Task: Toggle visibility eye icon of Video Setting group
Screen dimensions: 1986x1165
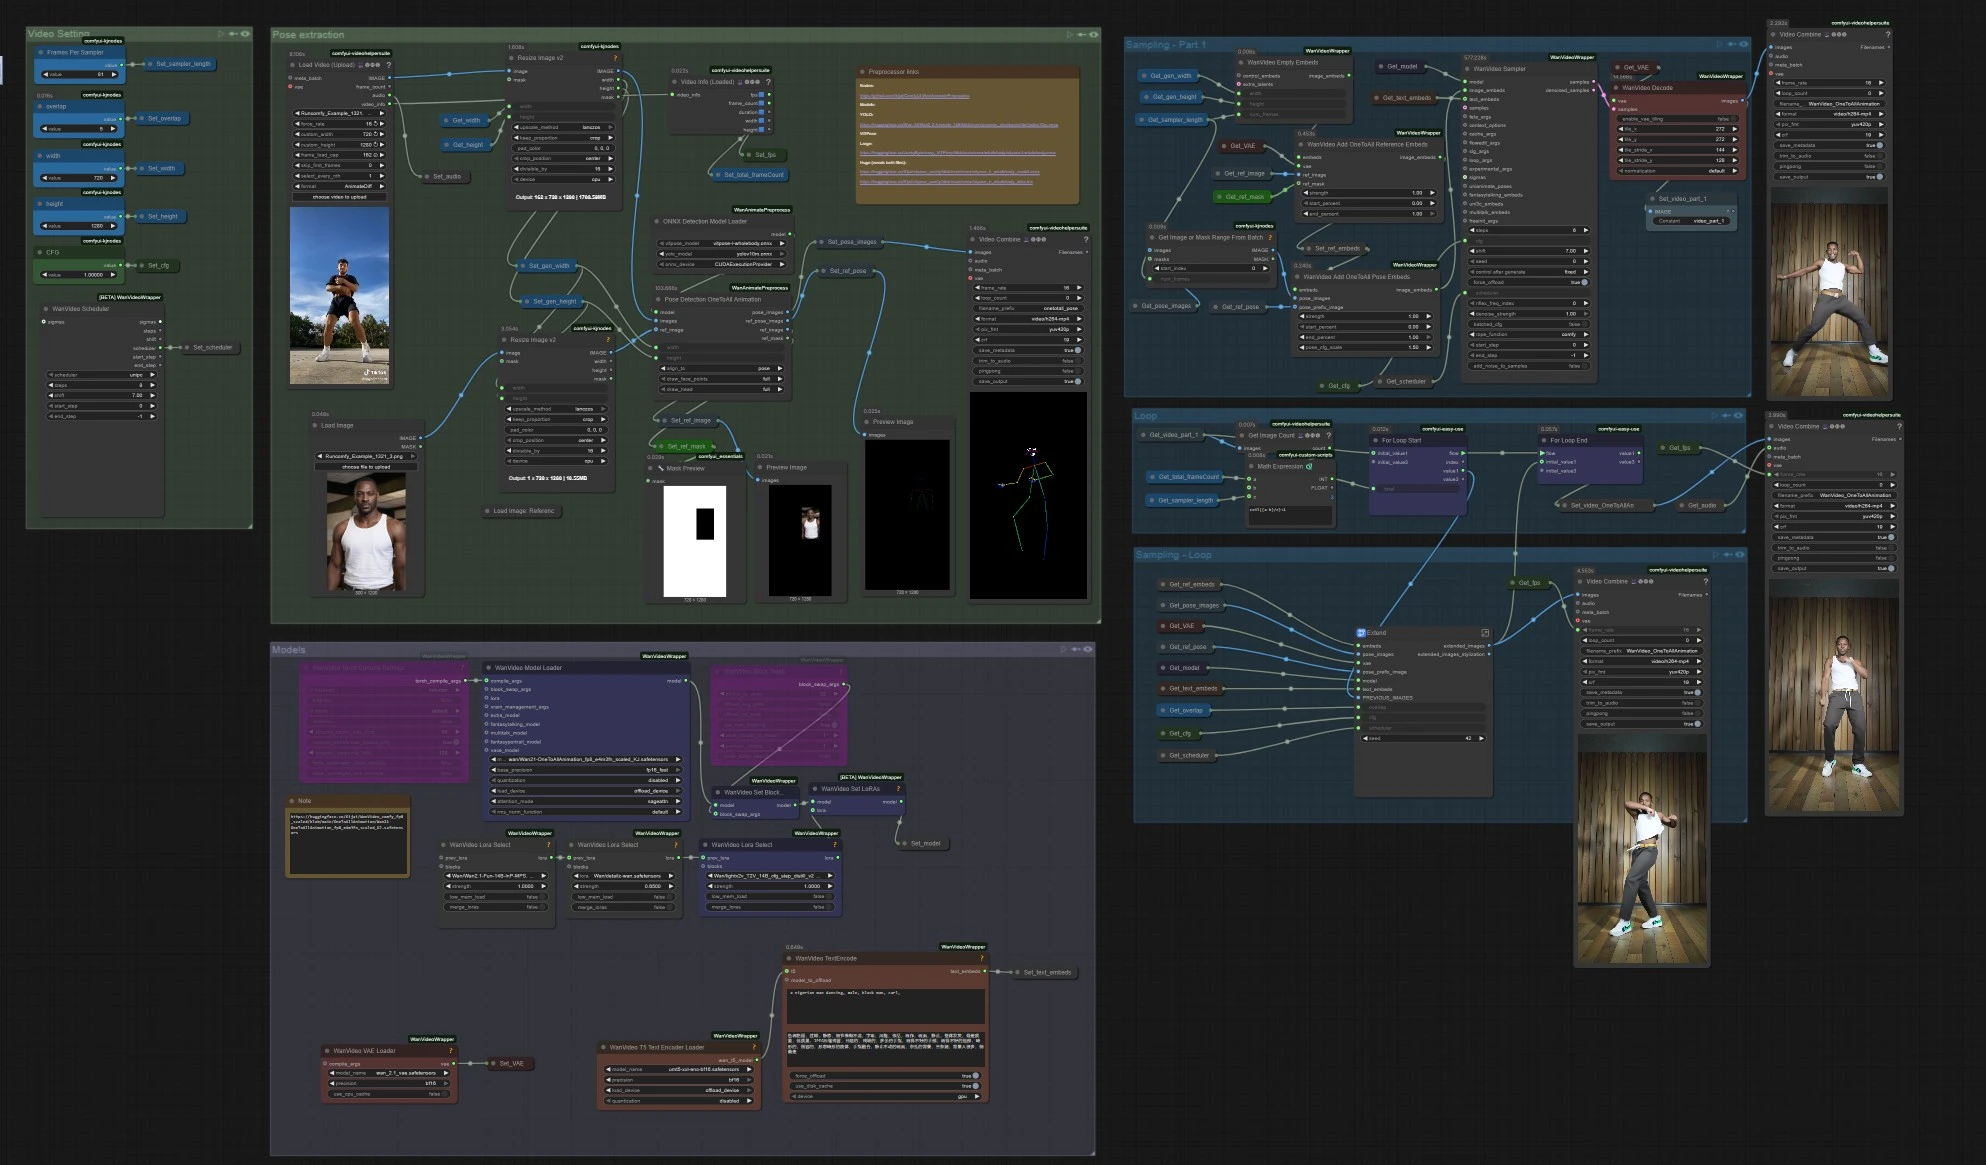Action: coord(245,33)
